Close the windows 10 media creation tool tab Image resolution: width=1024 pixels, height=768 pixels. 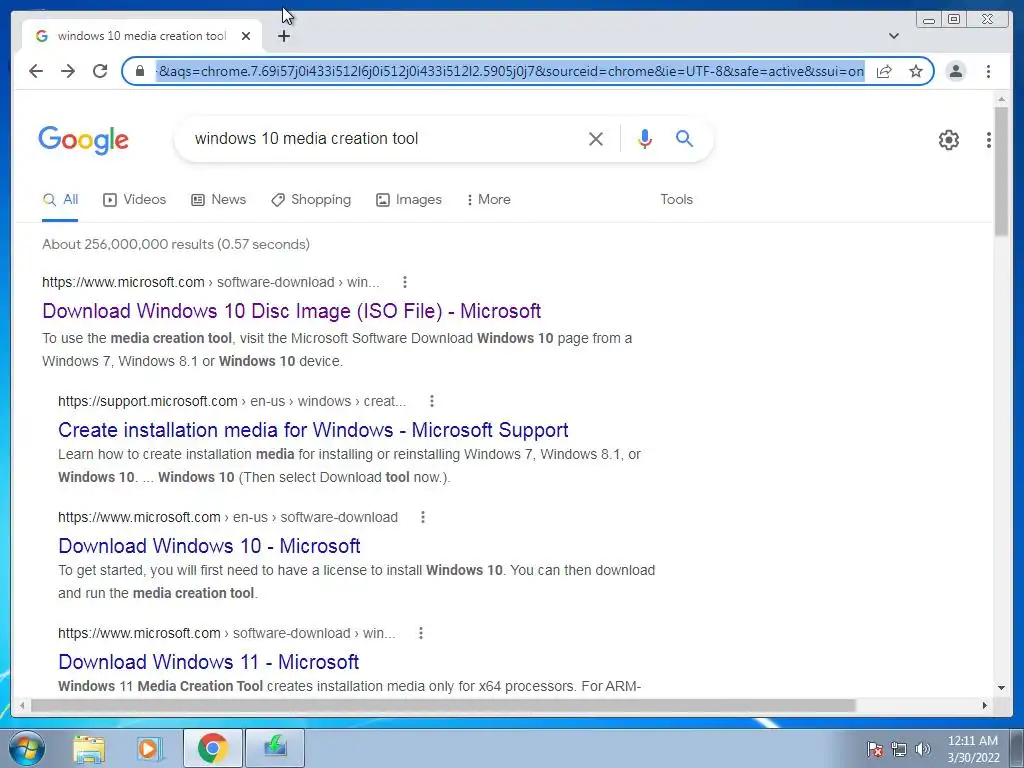[246, 36]
